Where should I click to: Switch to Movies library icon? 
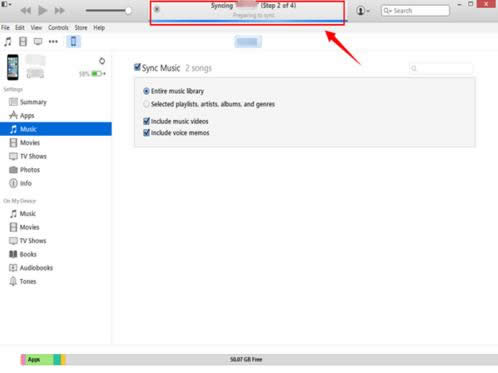click(23, 42)
